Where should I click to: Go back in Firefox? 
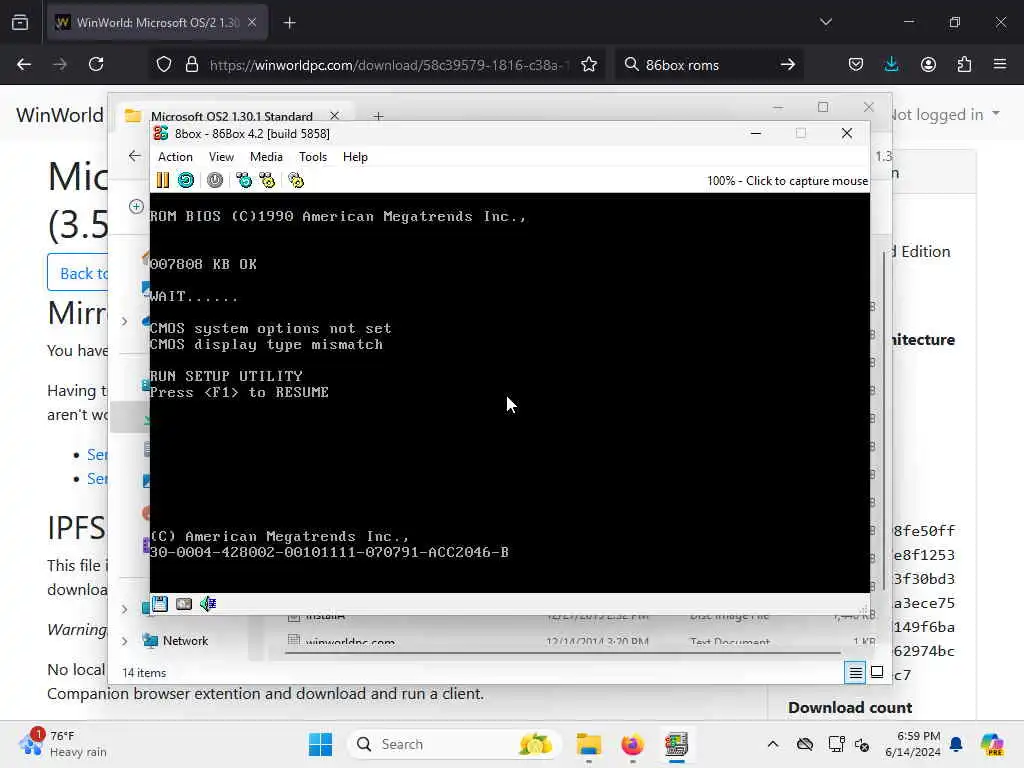[x=24, y=64]
